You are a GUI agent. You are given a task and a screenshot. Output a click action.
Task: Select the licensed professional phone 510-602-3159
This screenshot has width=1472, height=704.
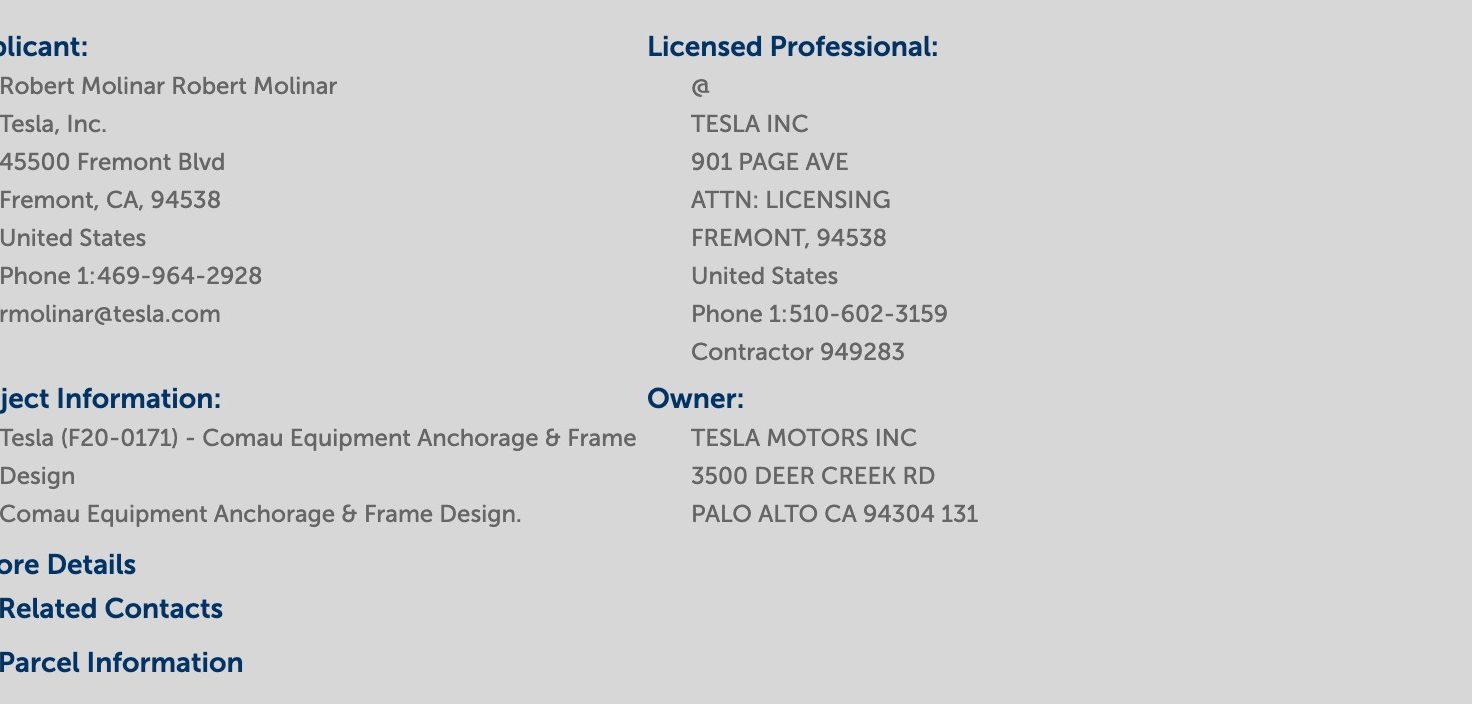[868, 314]
